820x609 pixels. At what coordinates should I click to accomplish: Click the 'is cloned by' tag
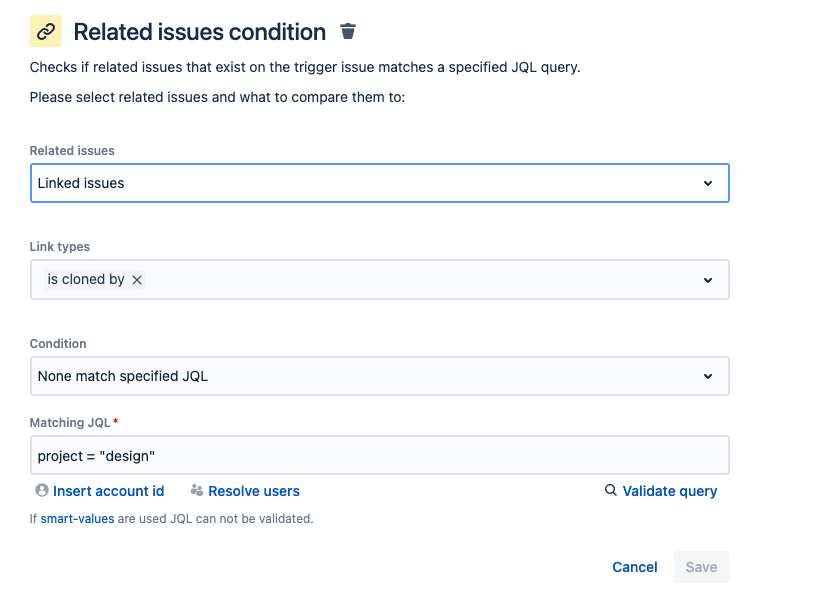[86, 280]
